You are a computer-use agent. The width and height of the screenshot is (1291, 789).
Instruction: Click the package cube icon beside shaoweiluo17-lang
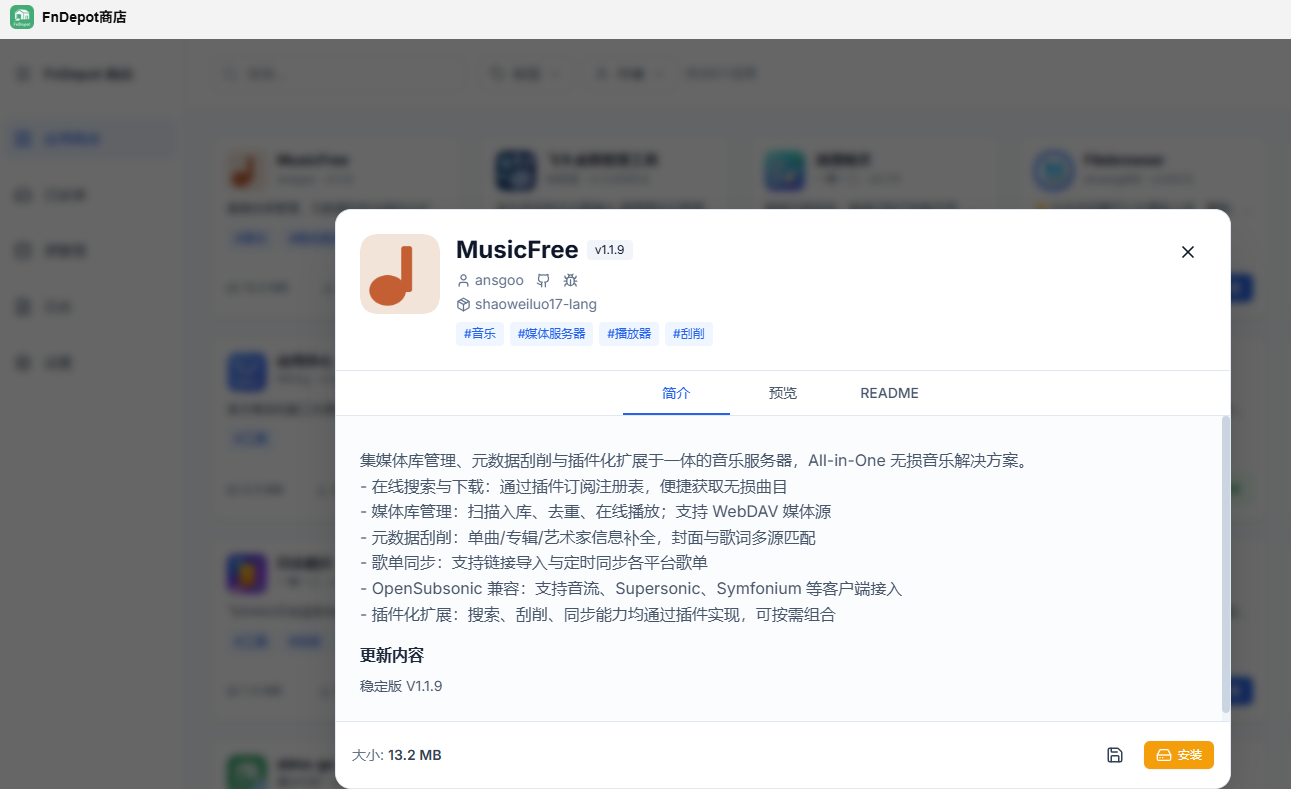coord(463,304)
